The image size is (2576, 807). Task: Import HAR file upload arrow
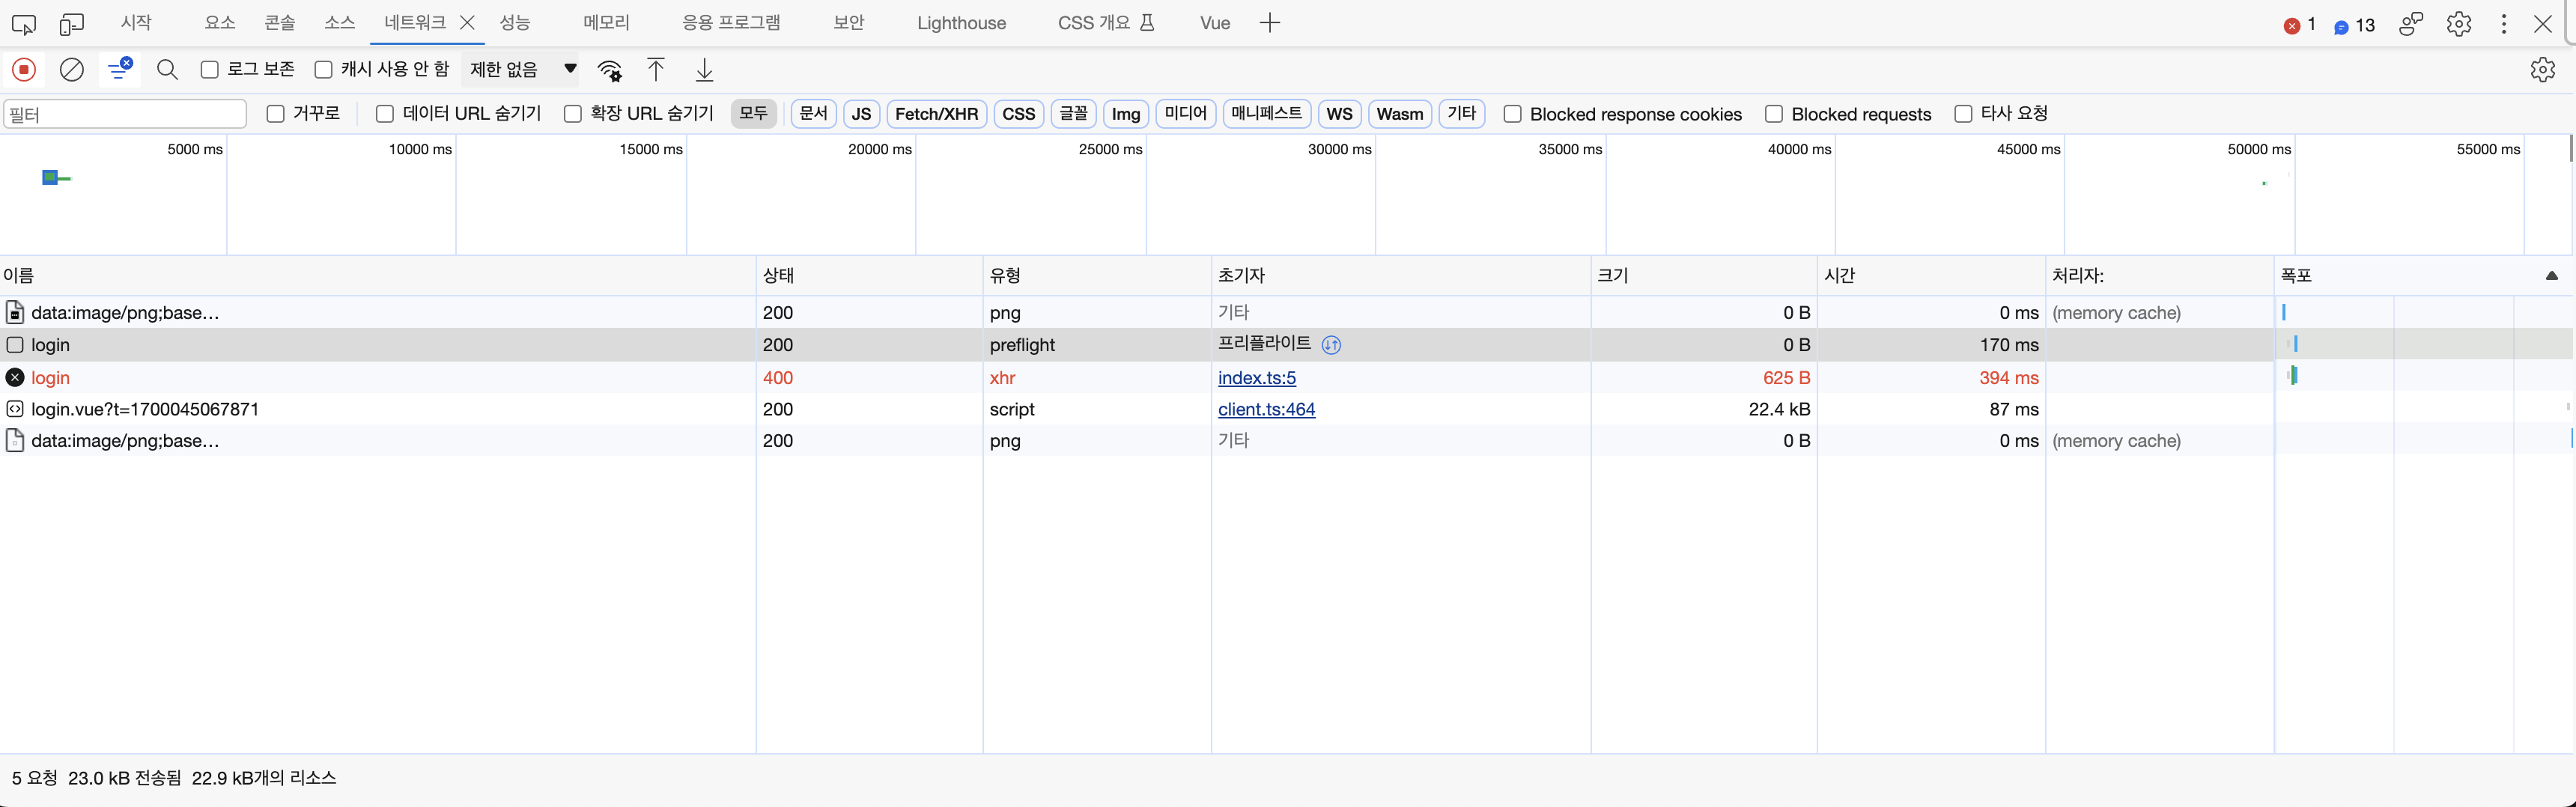tap(656, 69)
